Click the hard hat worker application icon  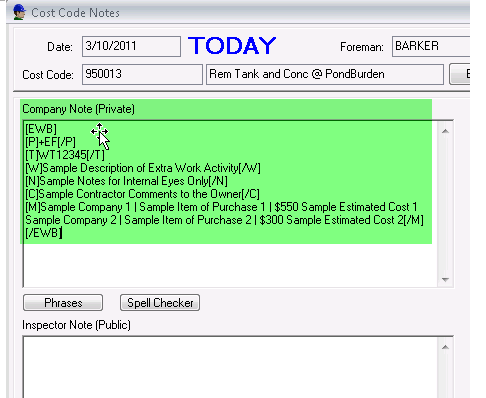tap(19, 12)
